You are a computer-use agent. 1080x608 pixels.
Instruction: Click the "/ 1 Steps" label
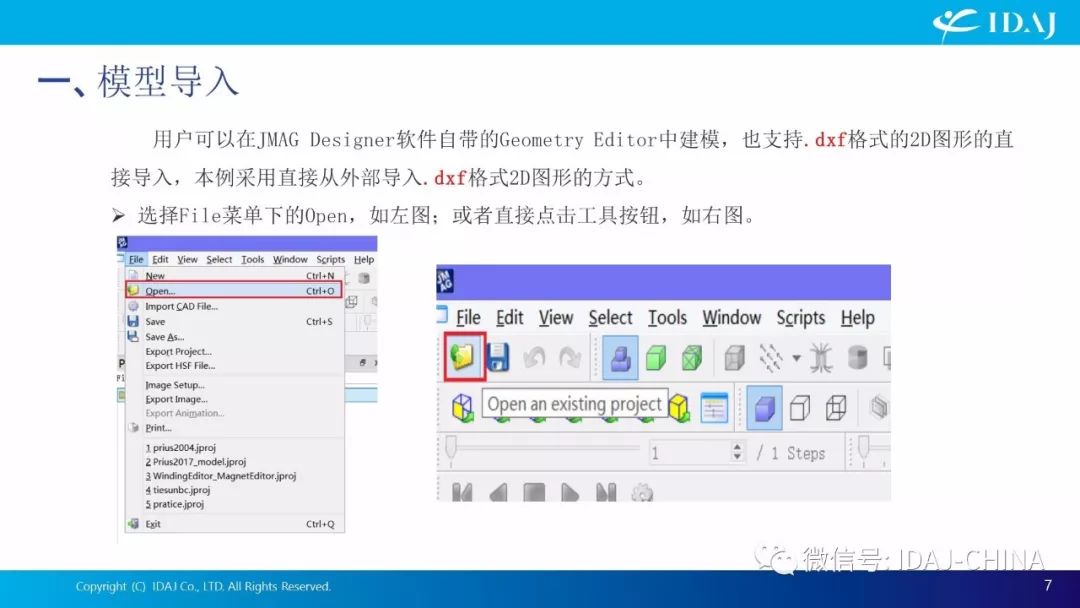791,452
